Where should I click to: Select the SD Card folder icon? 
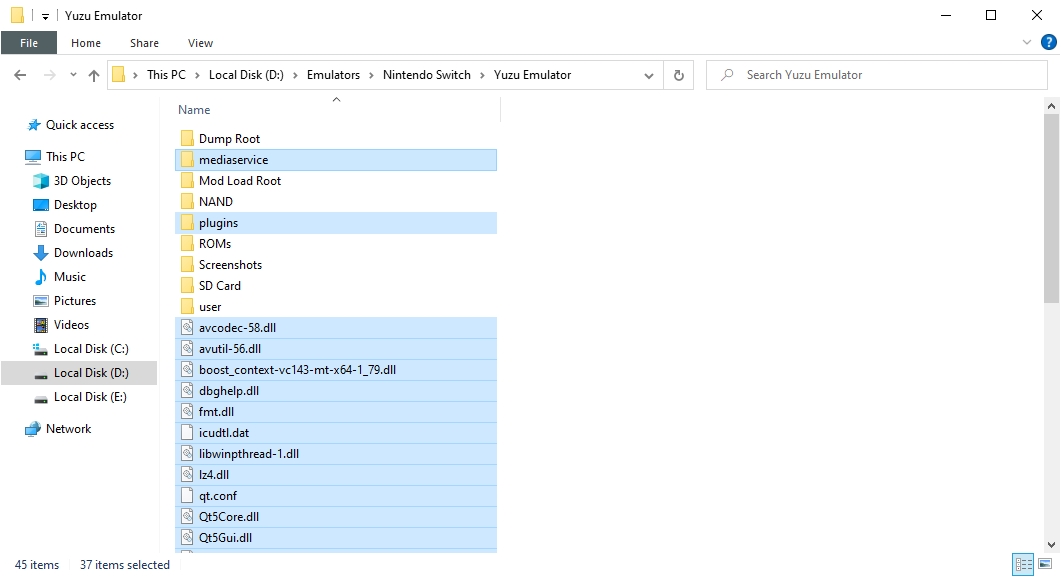[x=187, y=285]
